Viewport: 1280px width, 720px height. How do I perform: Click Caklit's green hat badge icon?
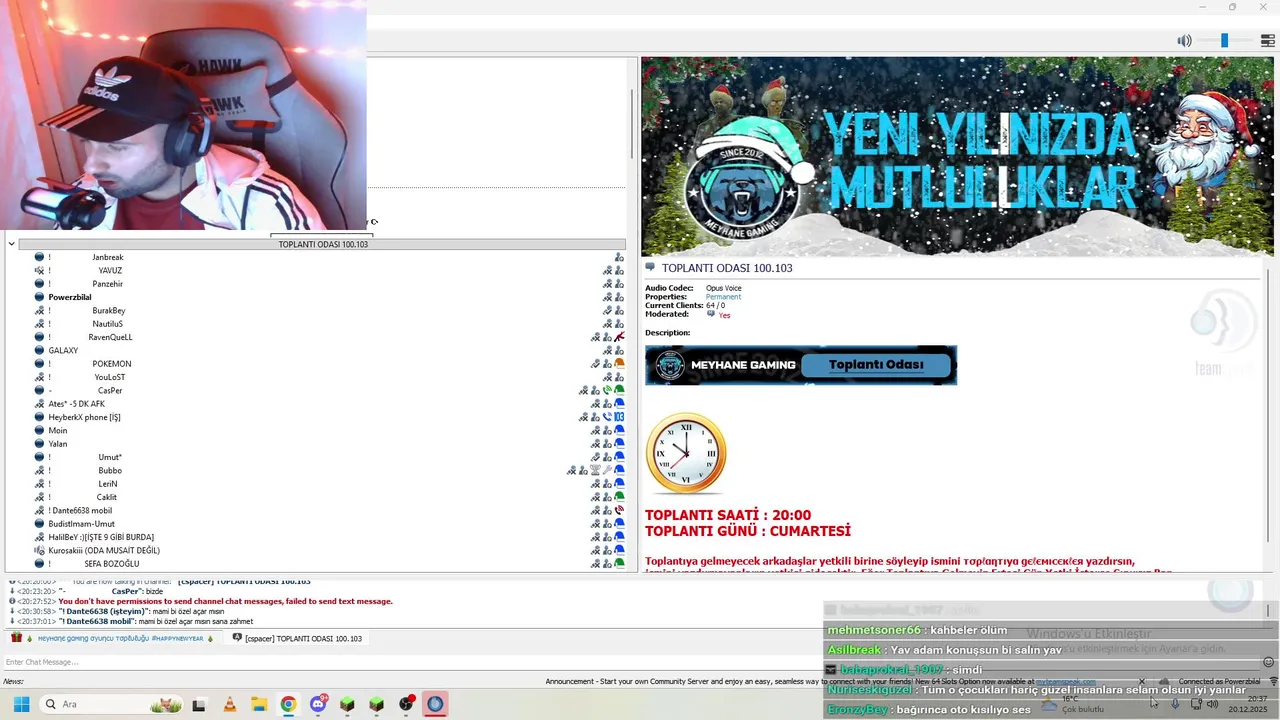point(619,497)
